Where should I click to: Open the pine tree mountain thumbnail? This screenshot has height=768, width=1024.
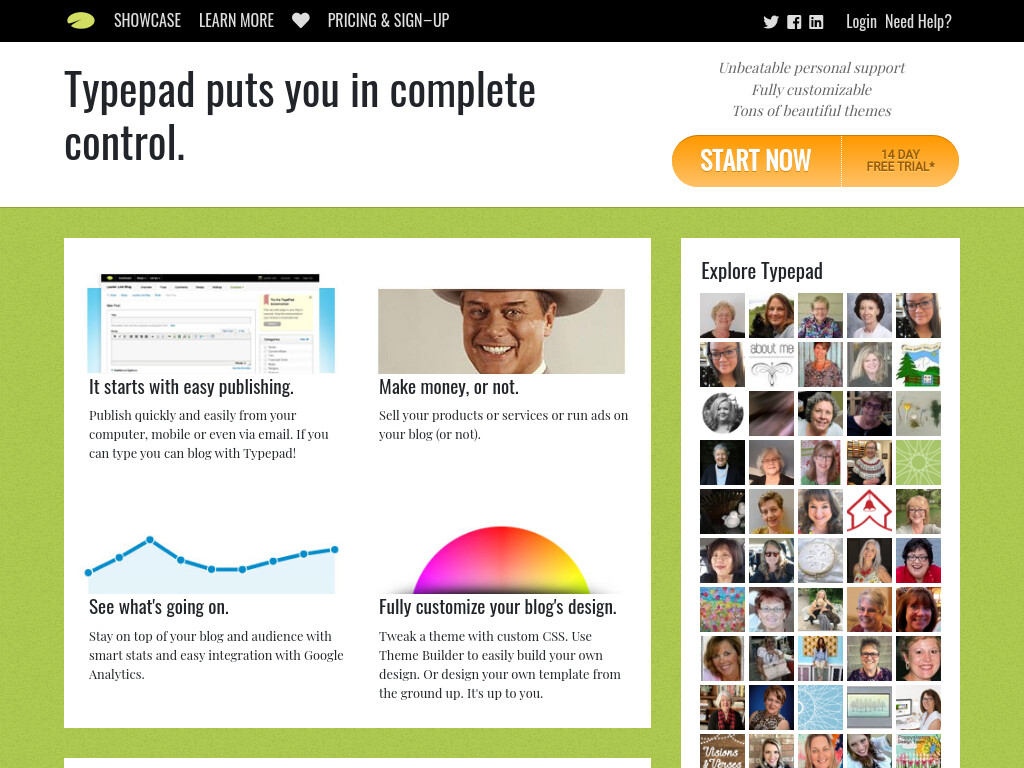point(918,364)
